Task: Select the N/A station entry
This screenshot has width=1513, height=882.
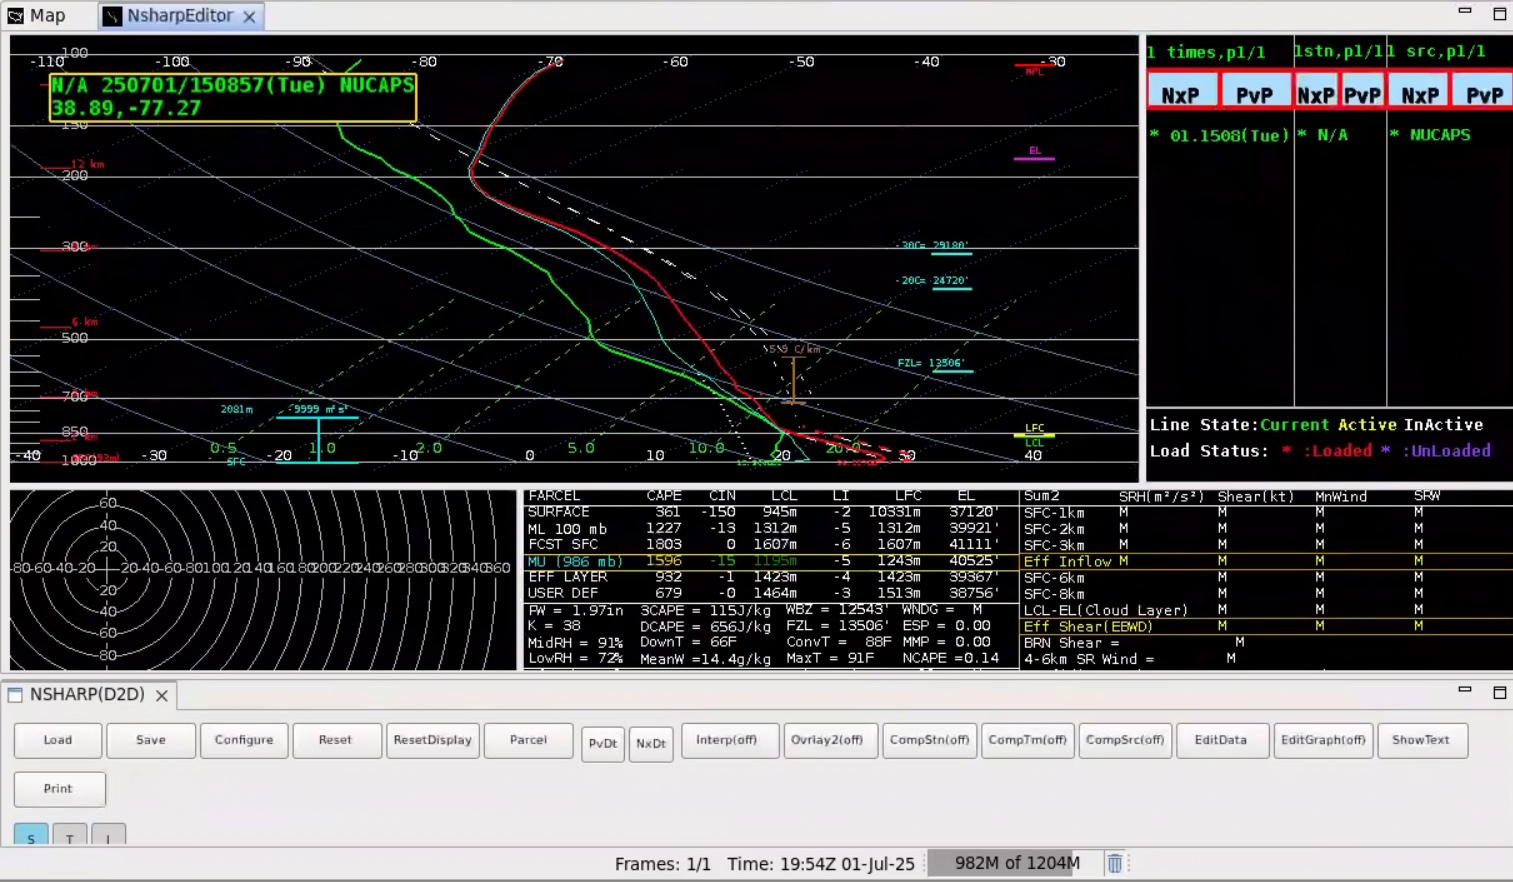Action: click(1323, 135)
